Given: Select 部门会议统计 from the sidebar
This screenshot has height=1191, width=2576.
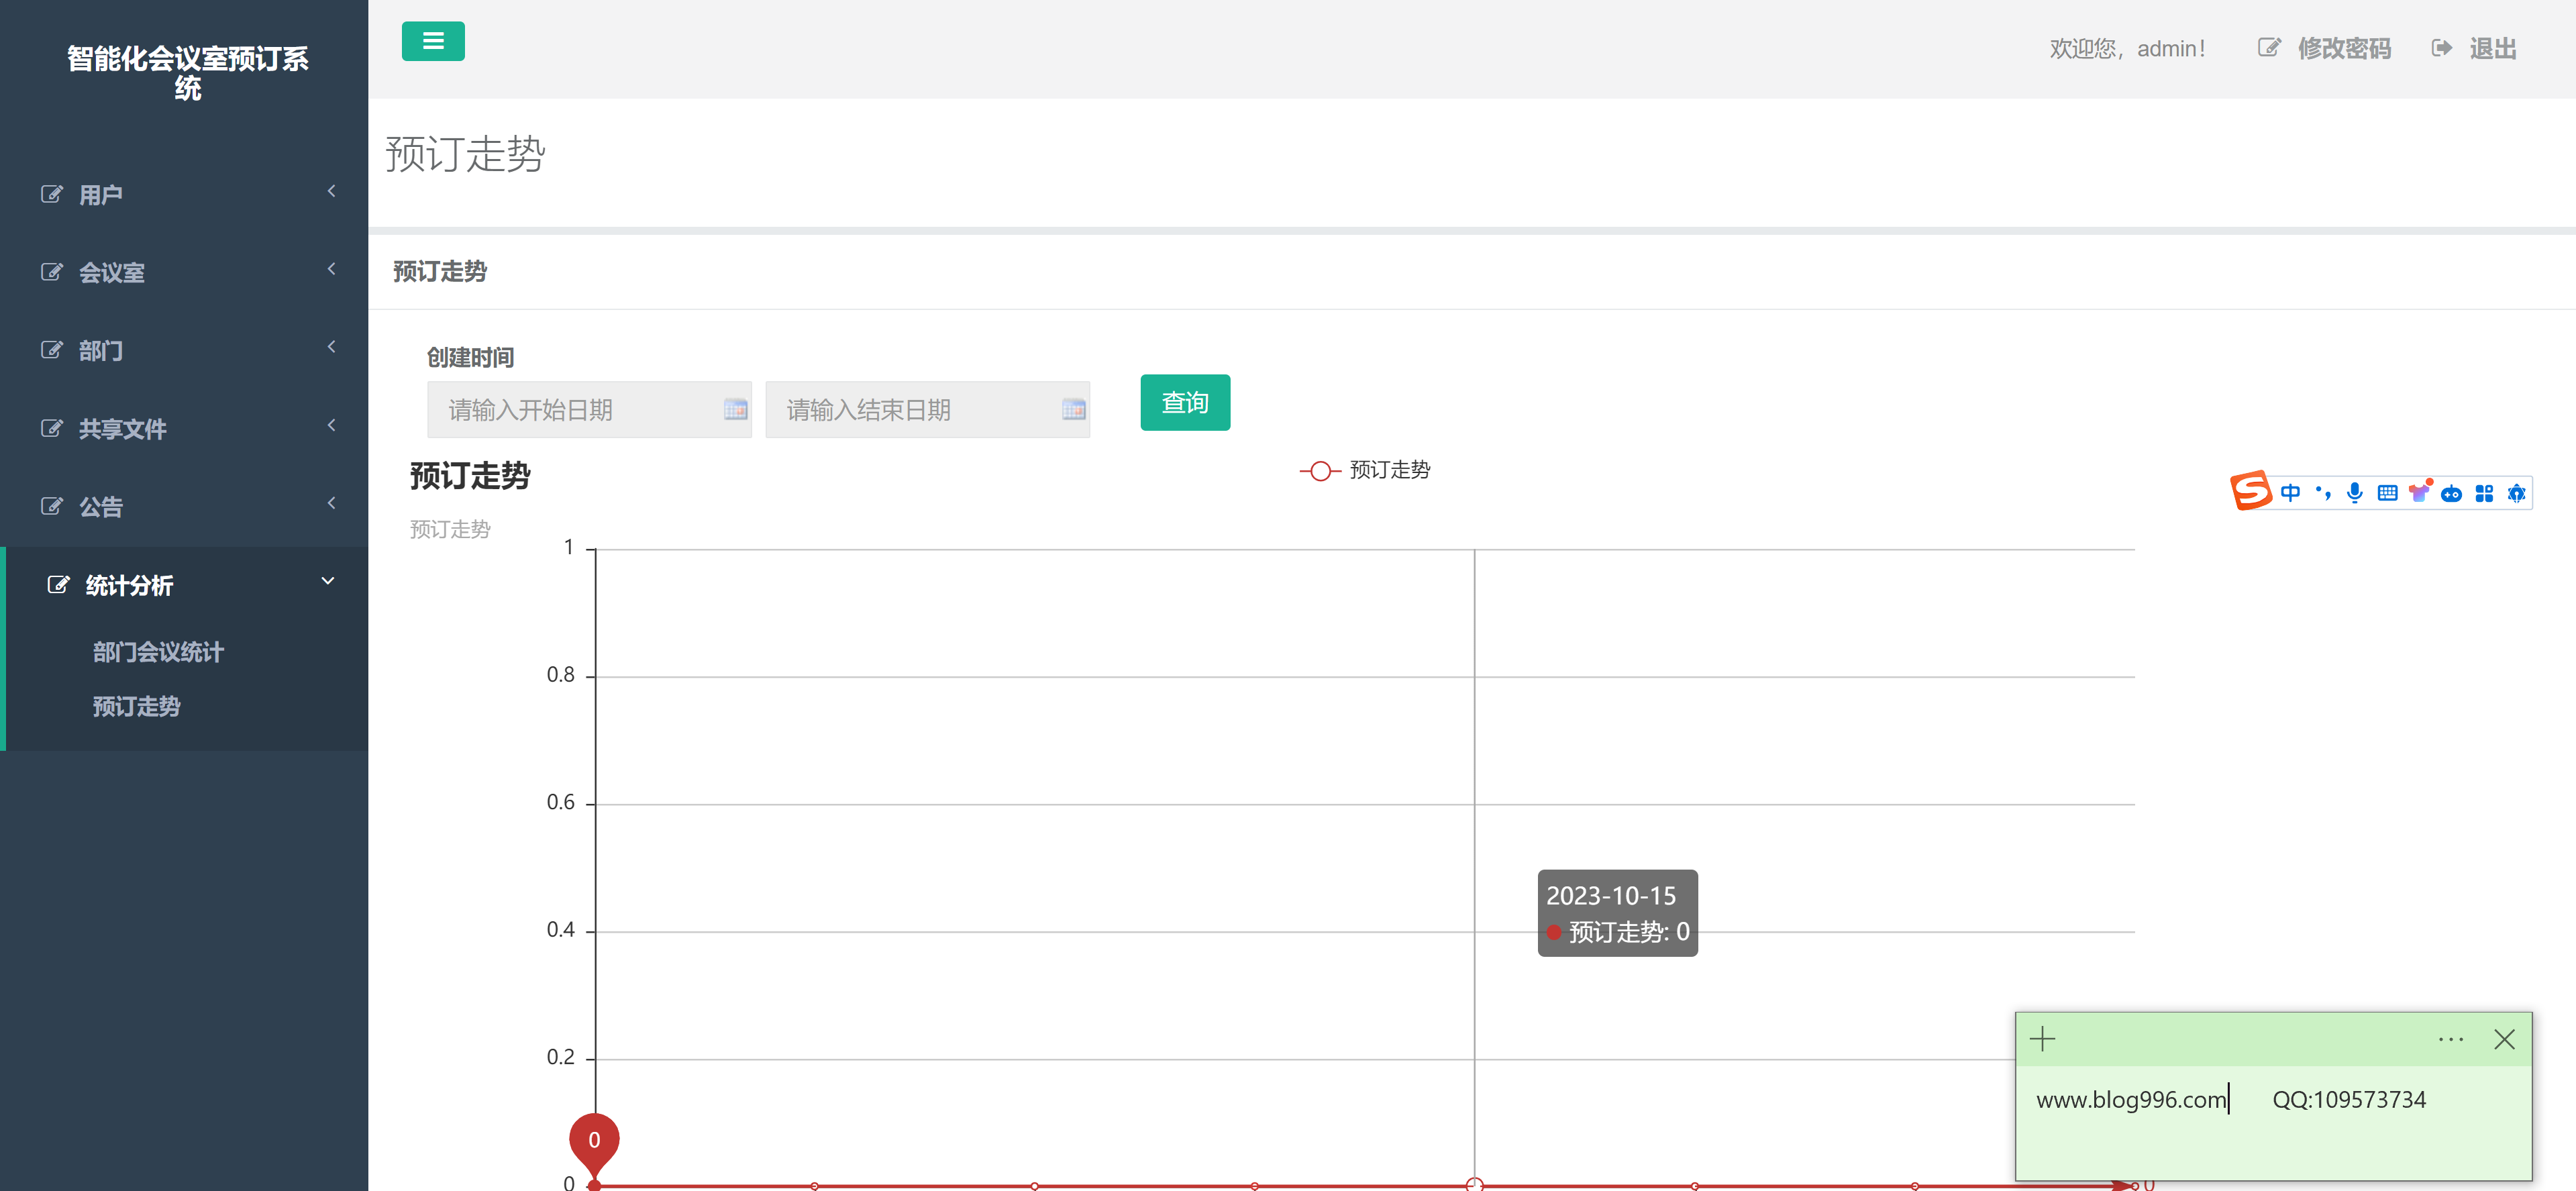Looking at the screenshot, I should tap(157, 651).
